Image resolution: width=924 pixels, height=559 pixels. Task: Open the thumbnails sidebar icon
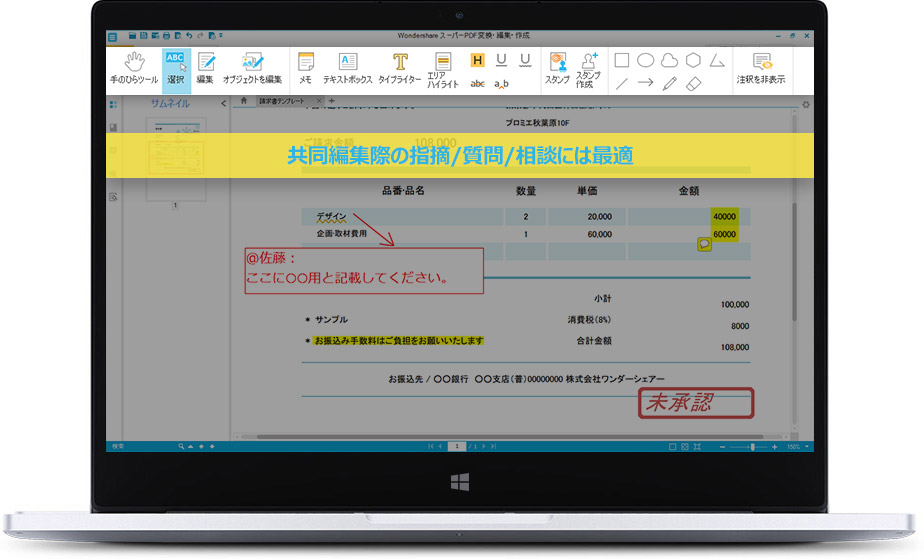tap(113, 105)
